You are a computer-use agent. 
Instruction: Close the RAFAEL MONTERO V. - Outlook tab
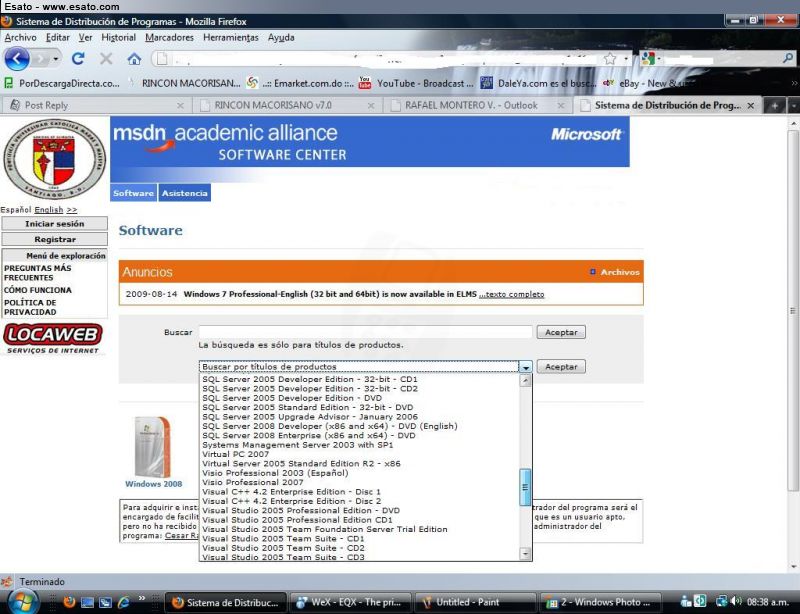[561, 106]
